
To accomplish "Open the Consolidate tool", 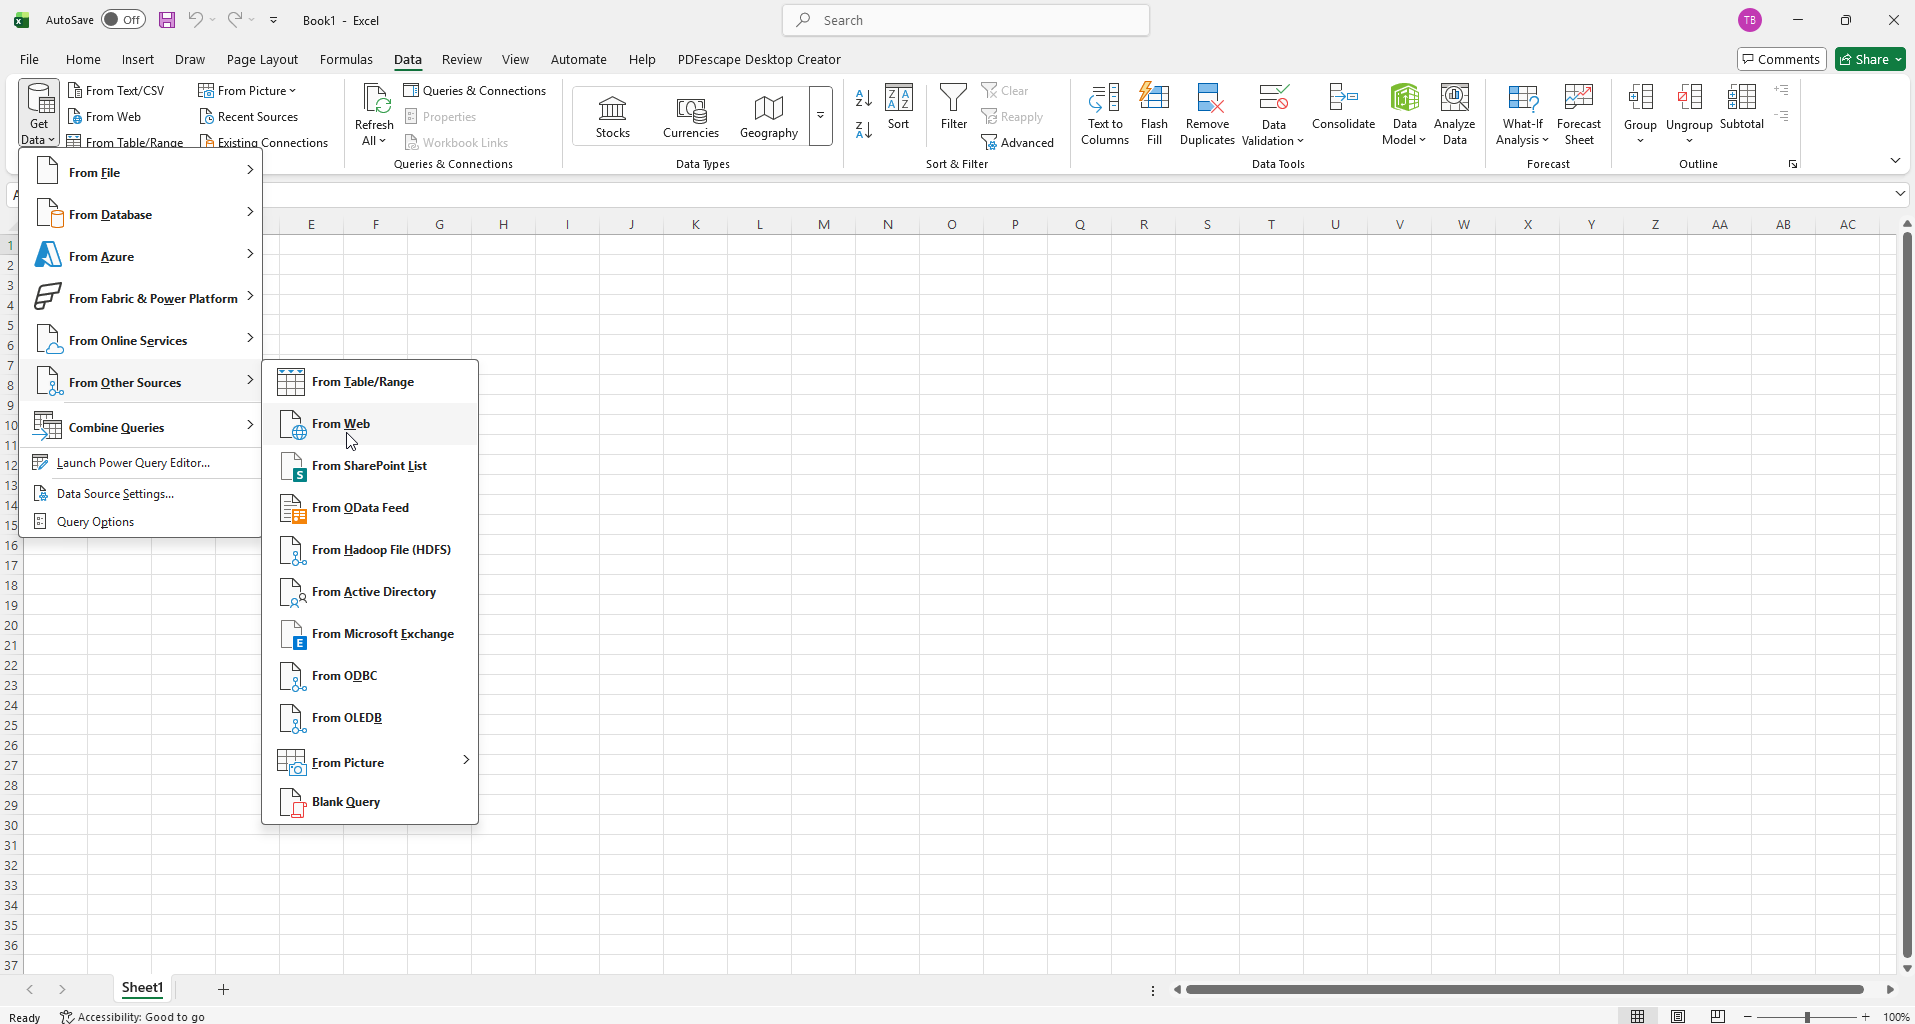I will [1343, 107].
